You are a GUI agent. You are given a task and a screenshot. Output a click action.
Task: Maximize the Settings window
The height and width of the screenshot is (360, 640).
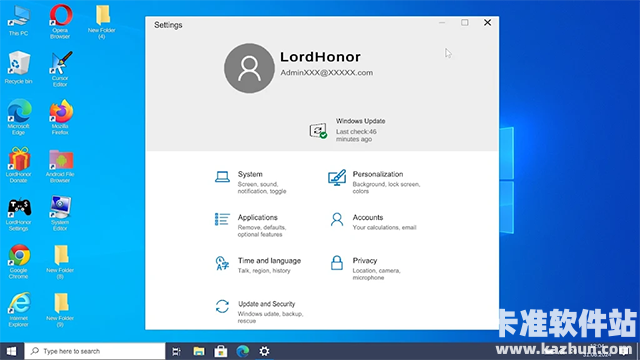pos(464,22)
